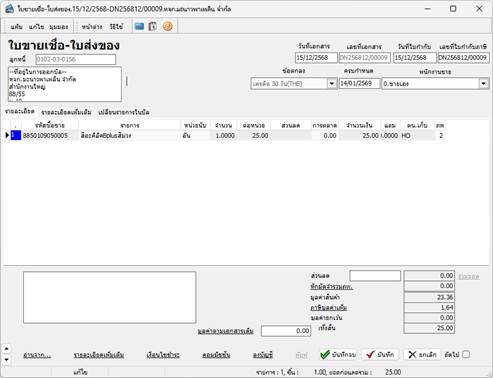Click the row pointer arrow beside line 1
The height and width of the screenshot is (378, 493).
click(7, 135)
